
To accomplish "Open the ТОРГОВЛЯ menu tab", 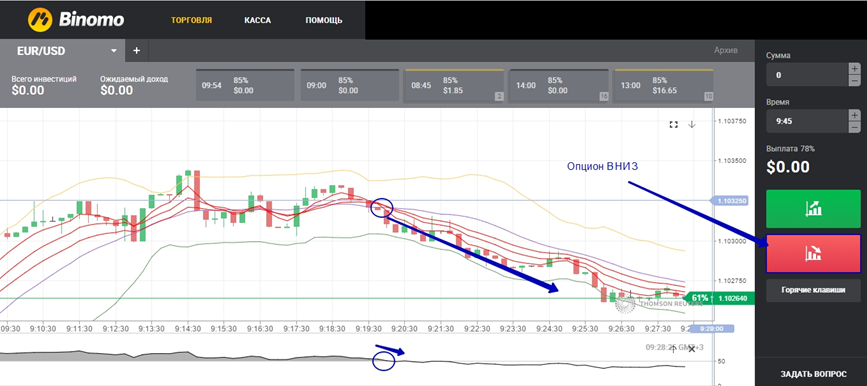I will (x=191, y=20).
